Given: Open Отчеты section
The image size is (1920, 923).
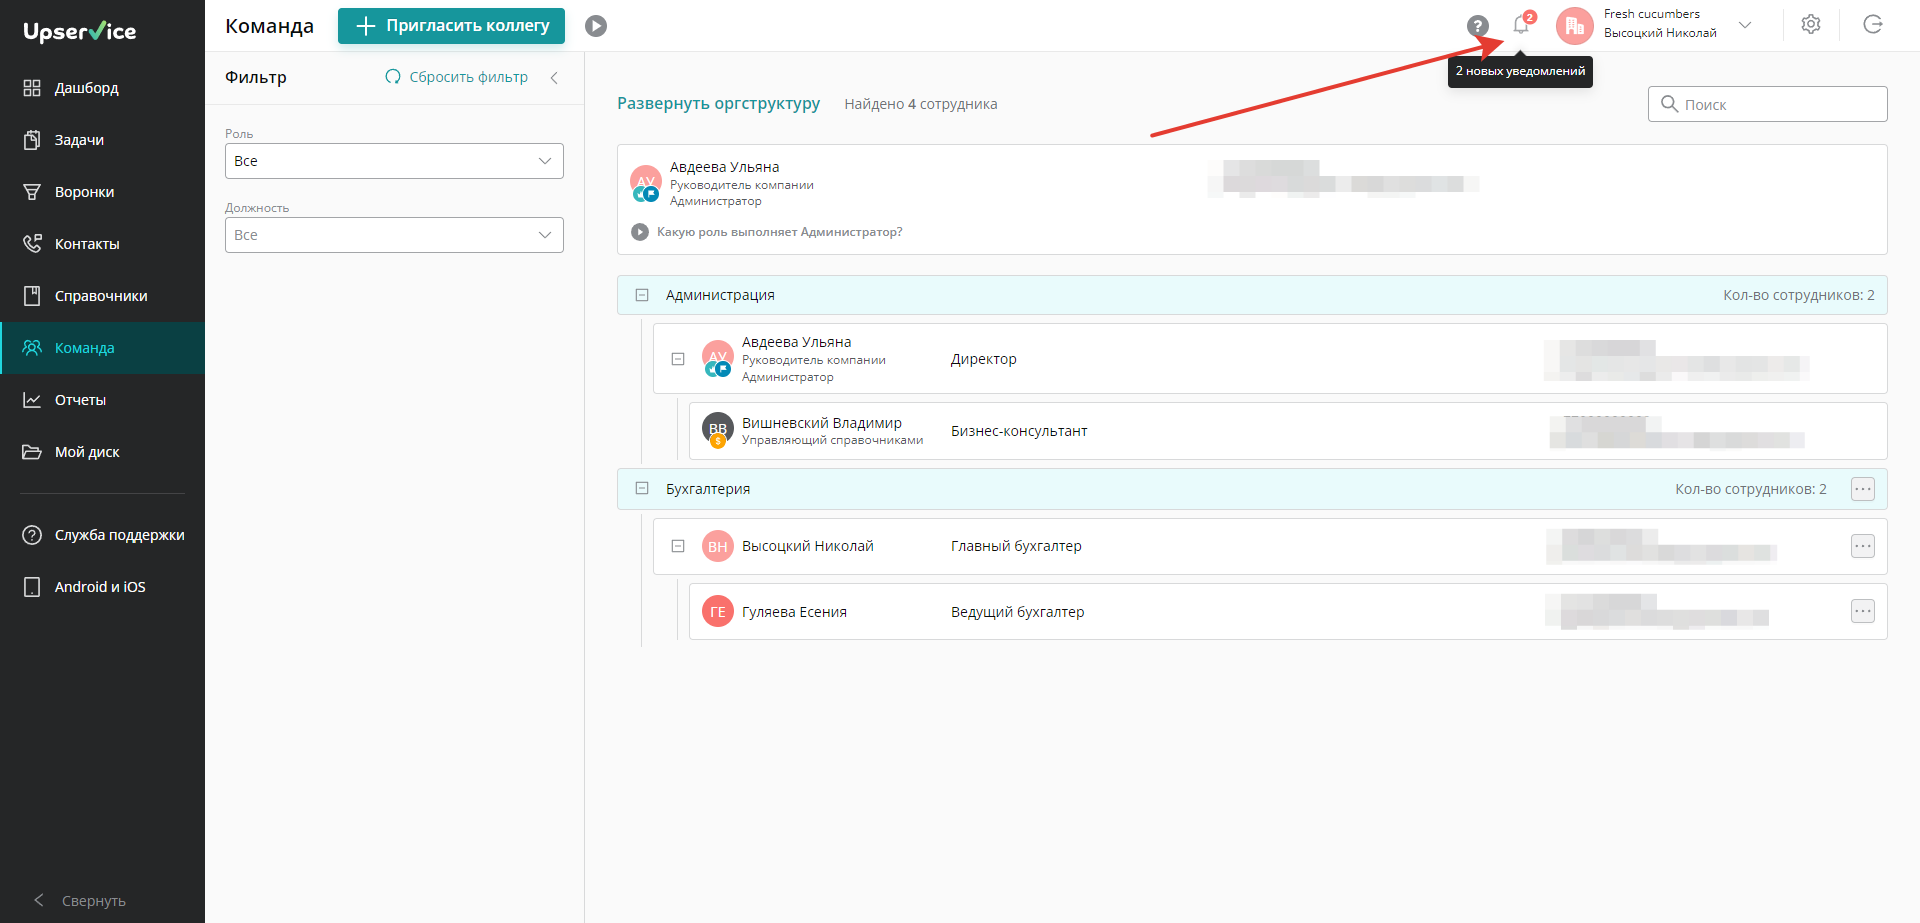Looking at the screenshot, I should click(x=102, y=400).
